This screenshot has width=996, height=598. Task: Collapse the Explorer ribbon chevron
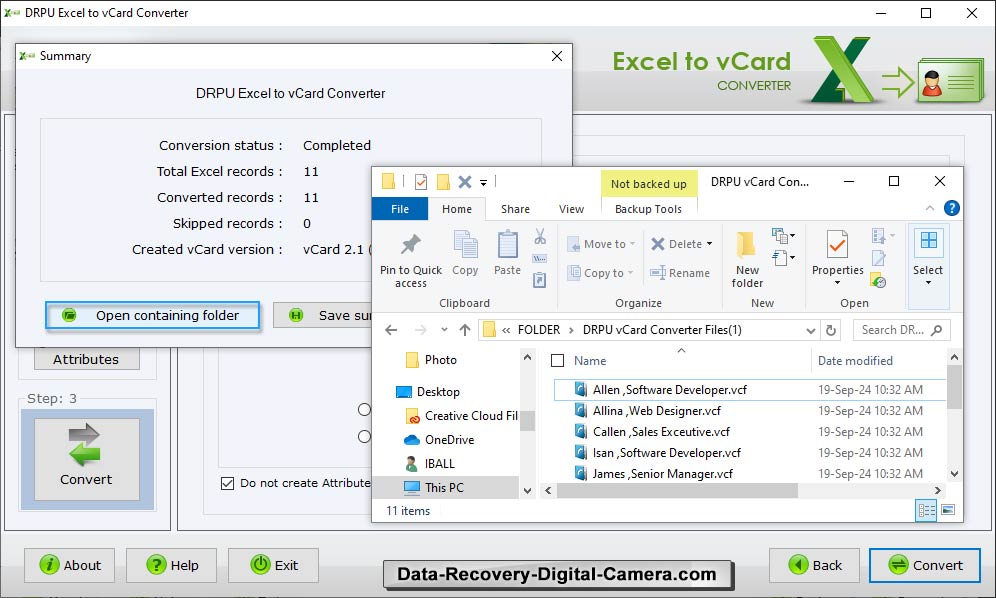(930, 208)
